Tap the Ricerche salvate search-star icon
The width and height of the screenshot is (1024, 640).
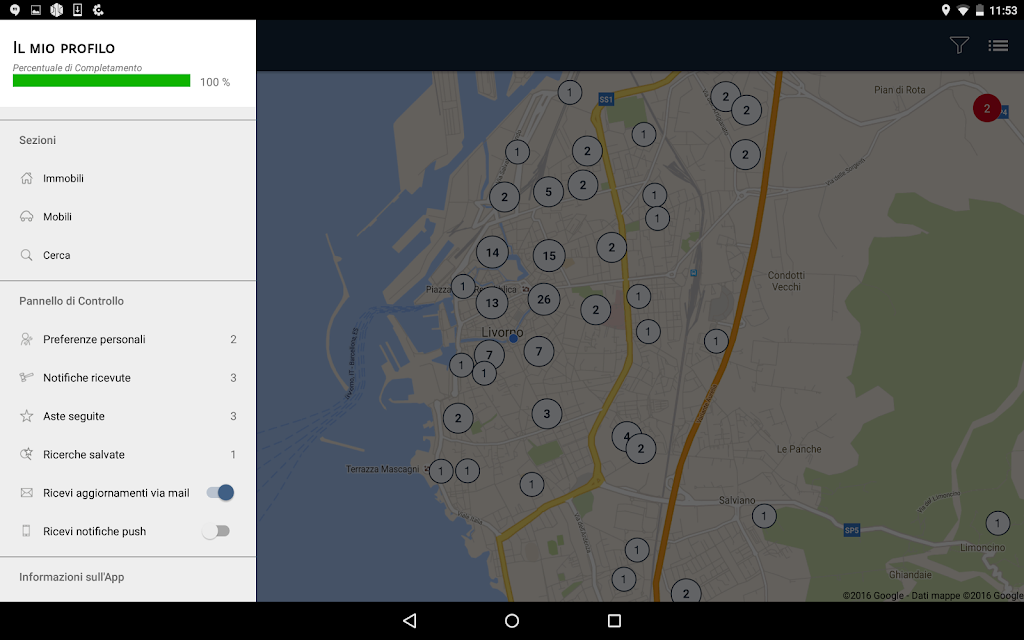point(26,454)
